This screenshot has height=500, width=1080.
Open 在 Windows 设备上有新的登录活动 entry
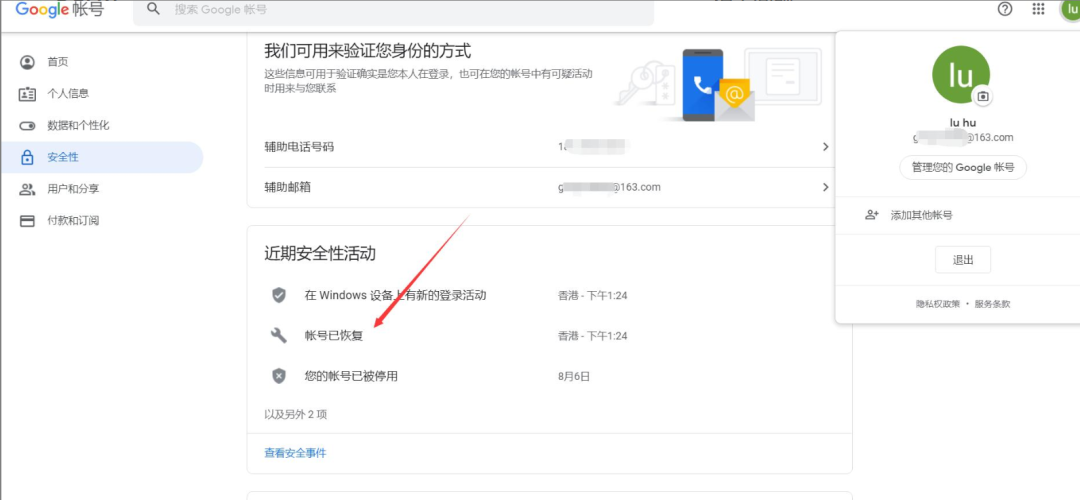click(395, 295)
